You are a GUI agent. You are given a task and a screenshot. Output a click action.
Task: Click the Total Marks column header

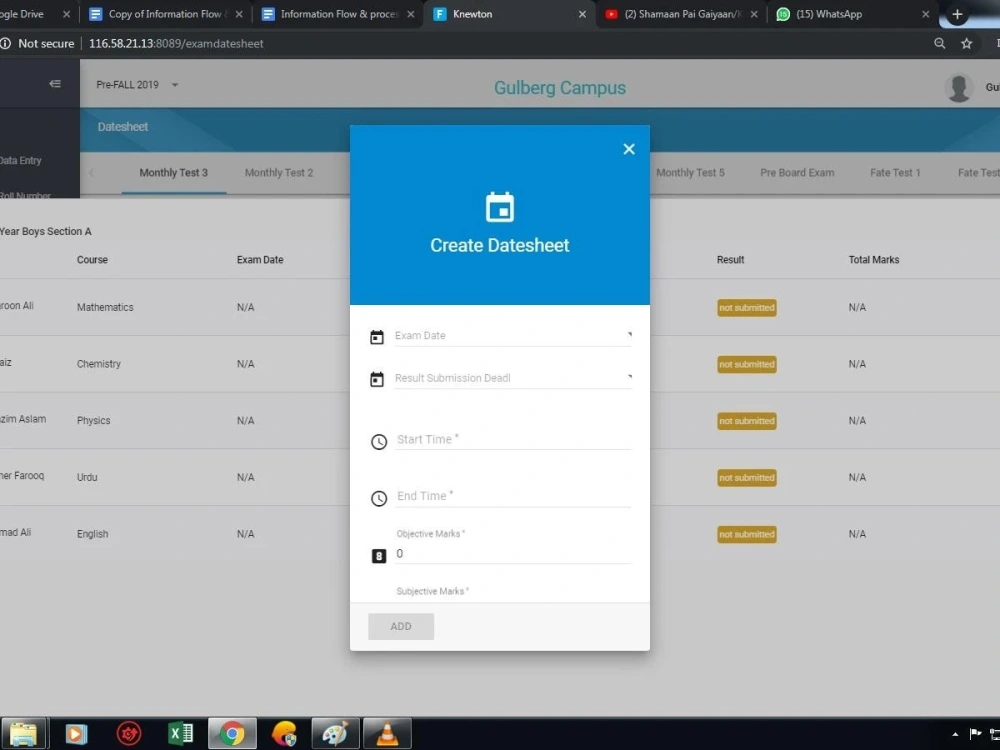point(873,260)
